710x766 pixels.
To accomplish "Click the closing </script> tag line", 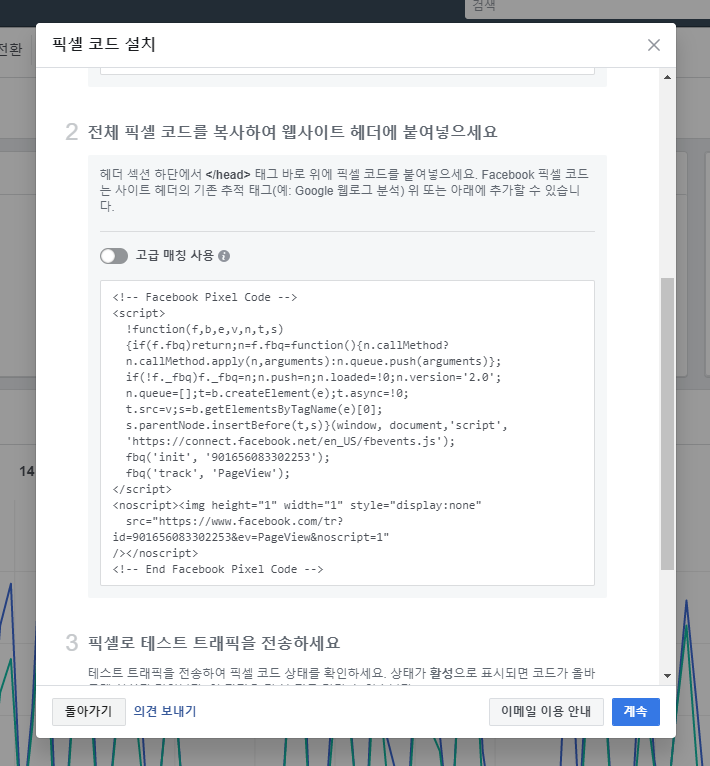I will pyautogui.click(x=142, y=489).
